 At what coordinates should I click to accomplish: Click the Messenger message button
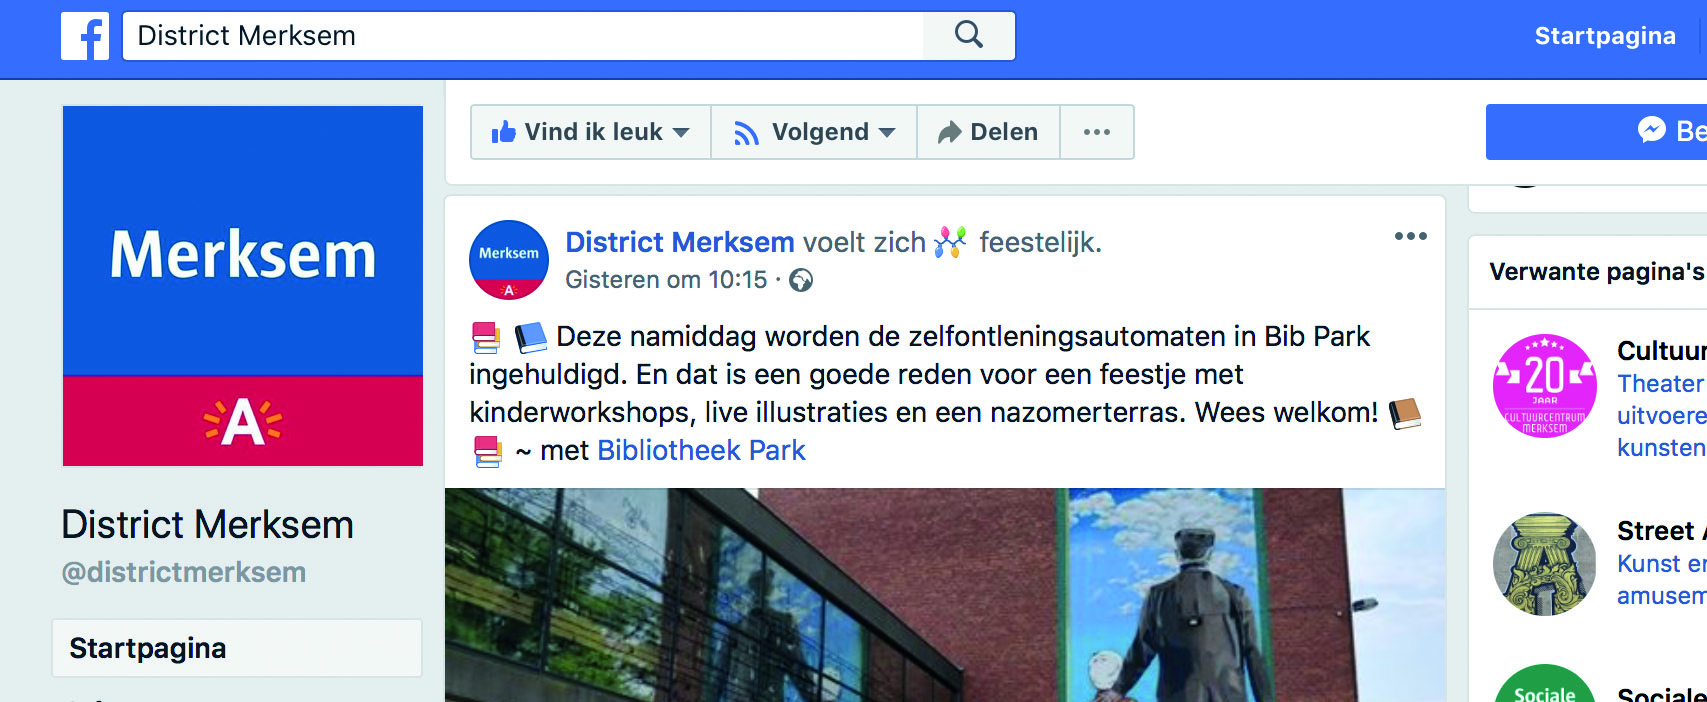(x=1596, y=131)
